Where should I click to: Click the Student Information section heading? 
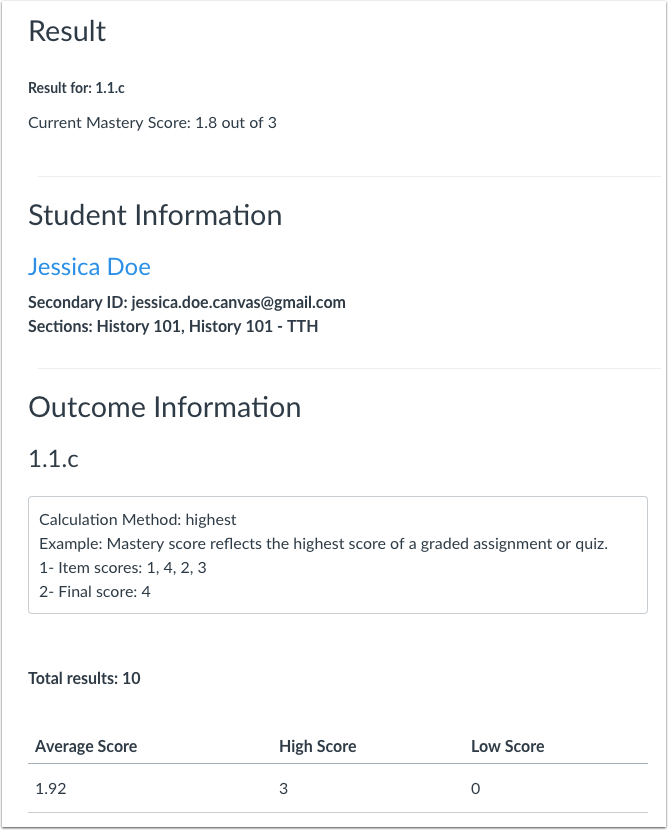click(x=156, y=215)
